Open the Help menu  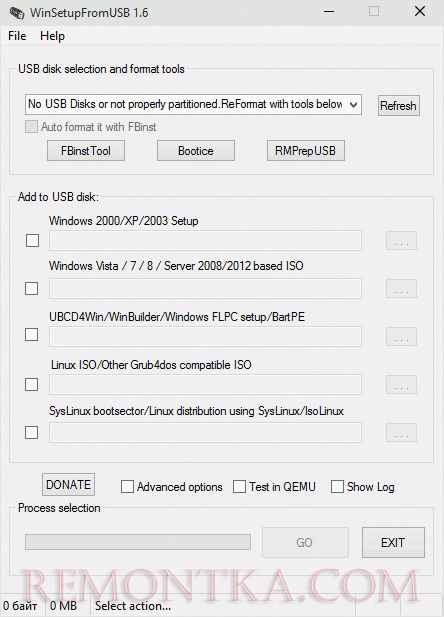click(x=52, y=36)
